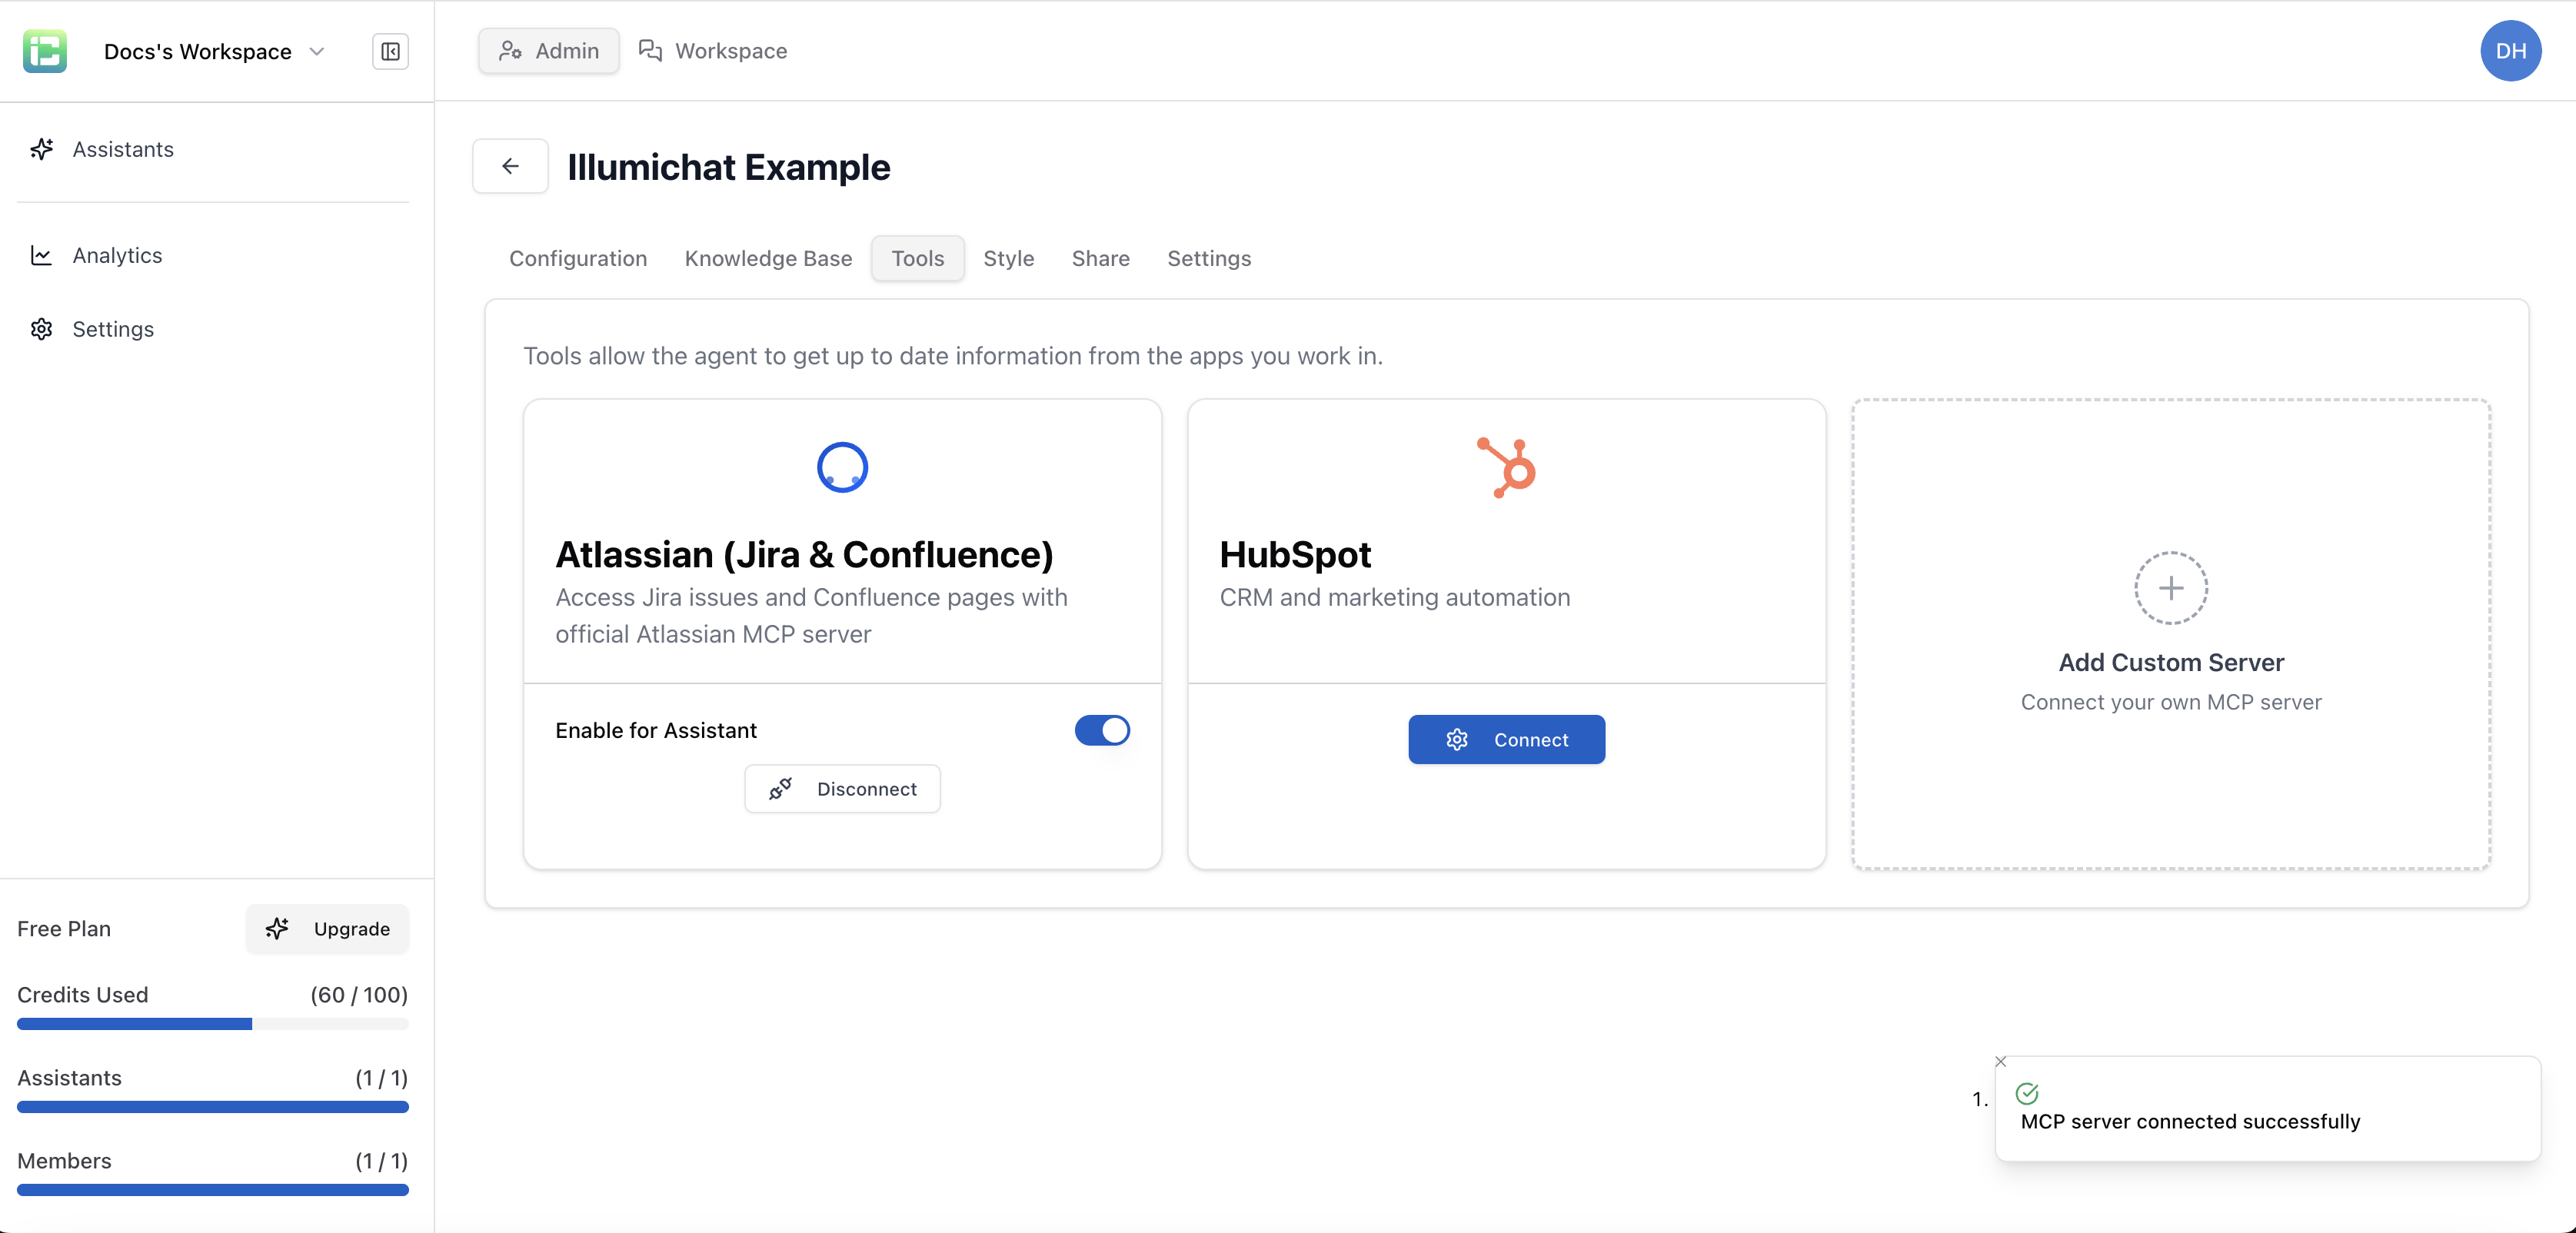Switch to the Knowledge Base tab
2576x1233 pixels.
pos(768,258)
